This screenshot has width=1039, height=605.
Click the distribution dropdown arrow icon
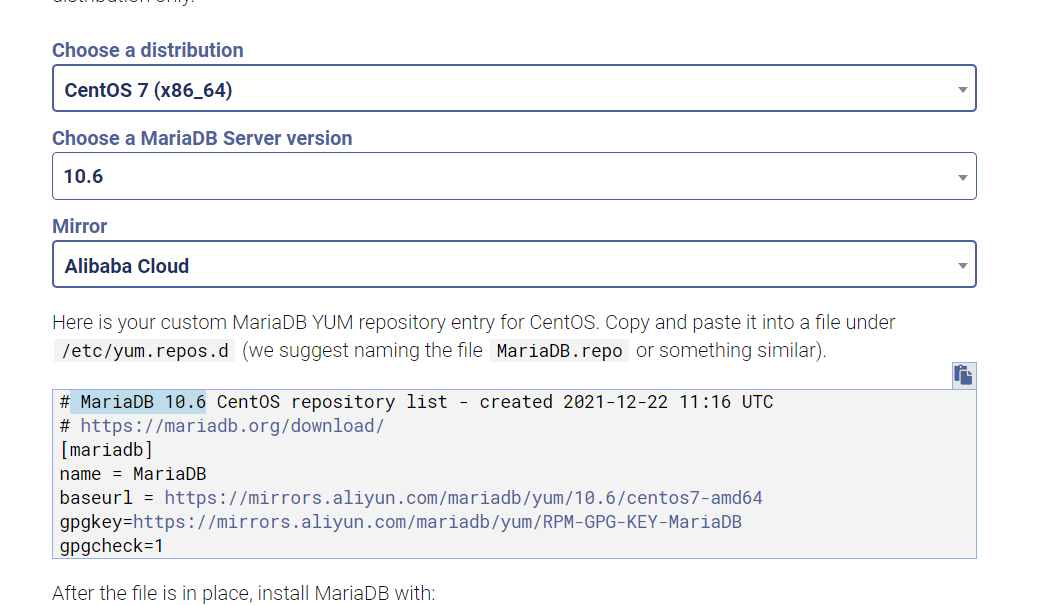pyautogui.click(x=961, y=87)
